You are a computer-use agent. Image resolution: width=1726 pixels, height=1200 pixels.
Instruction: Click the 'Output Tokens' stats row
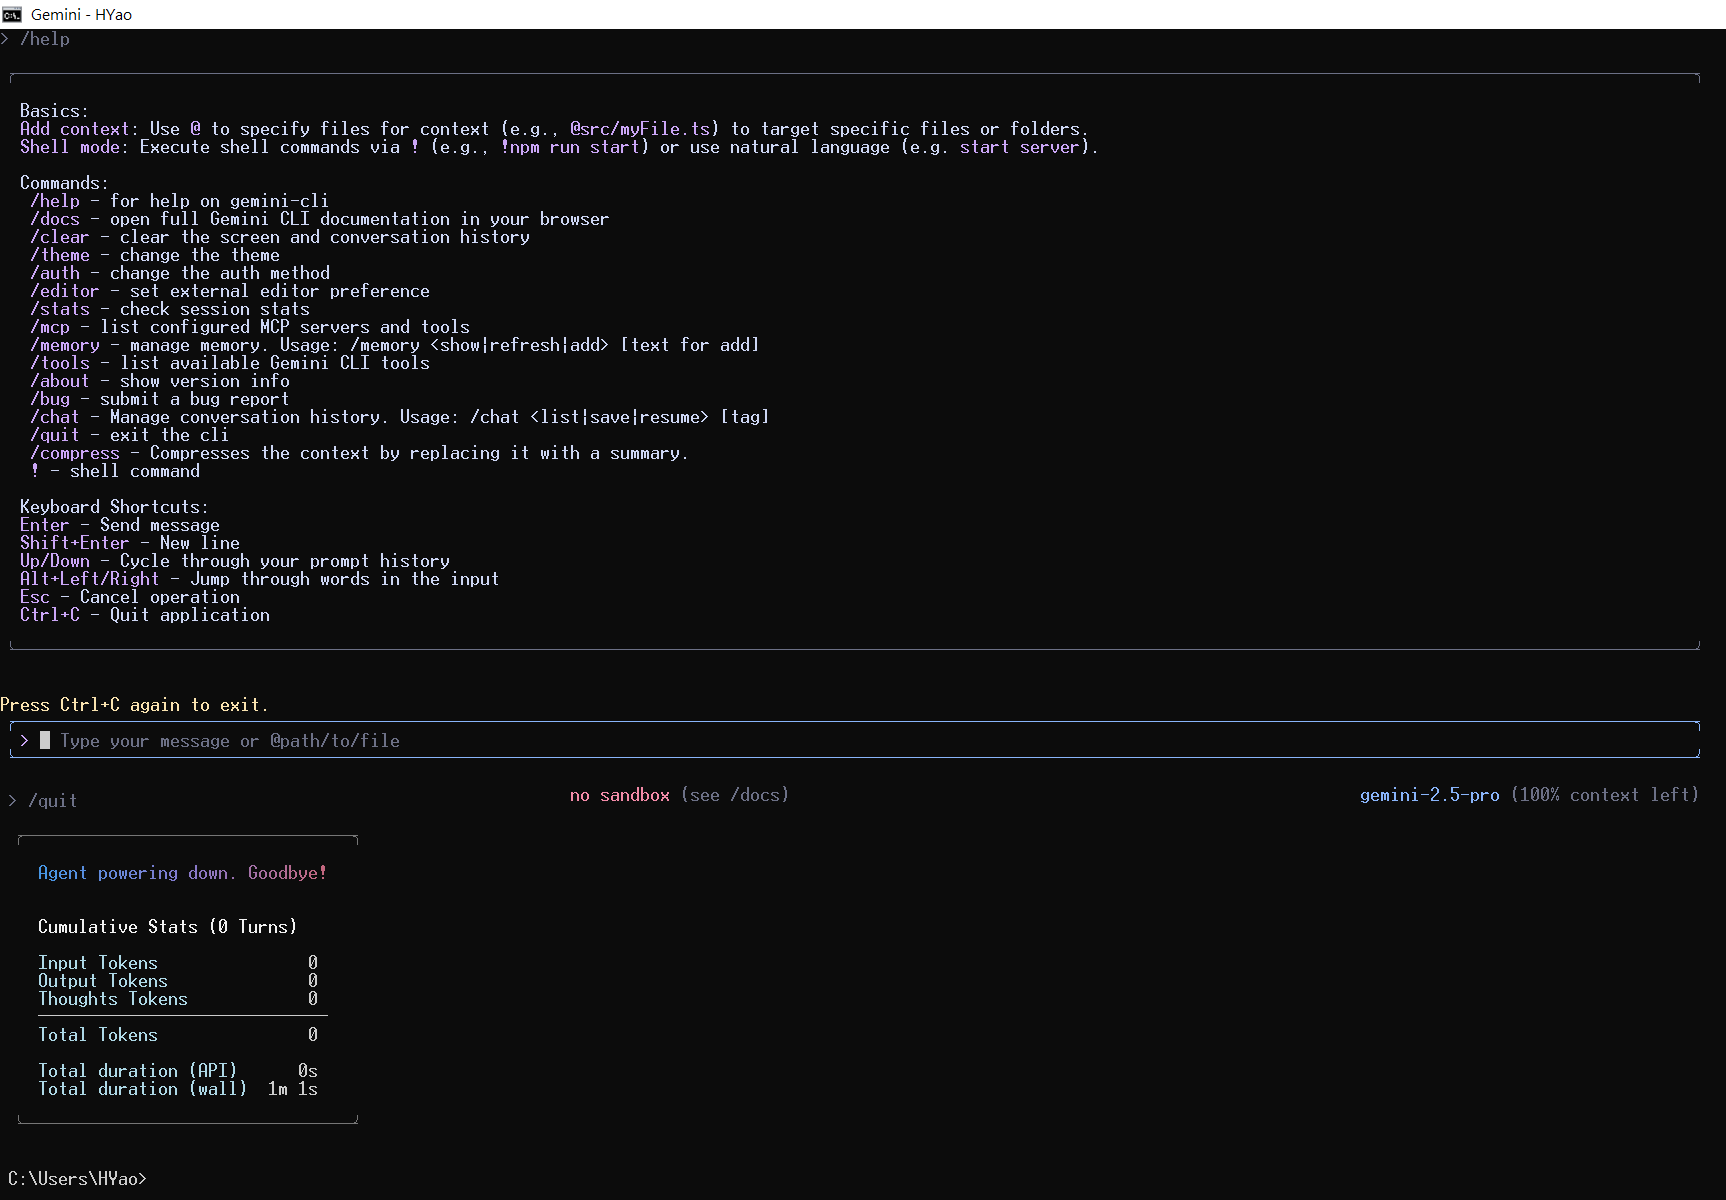pos(178,981)
